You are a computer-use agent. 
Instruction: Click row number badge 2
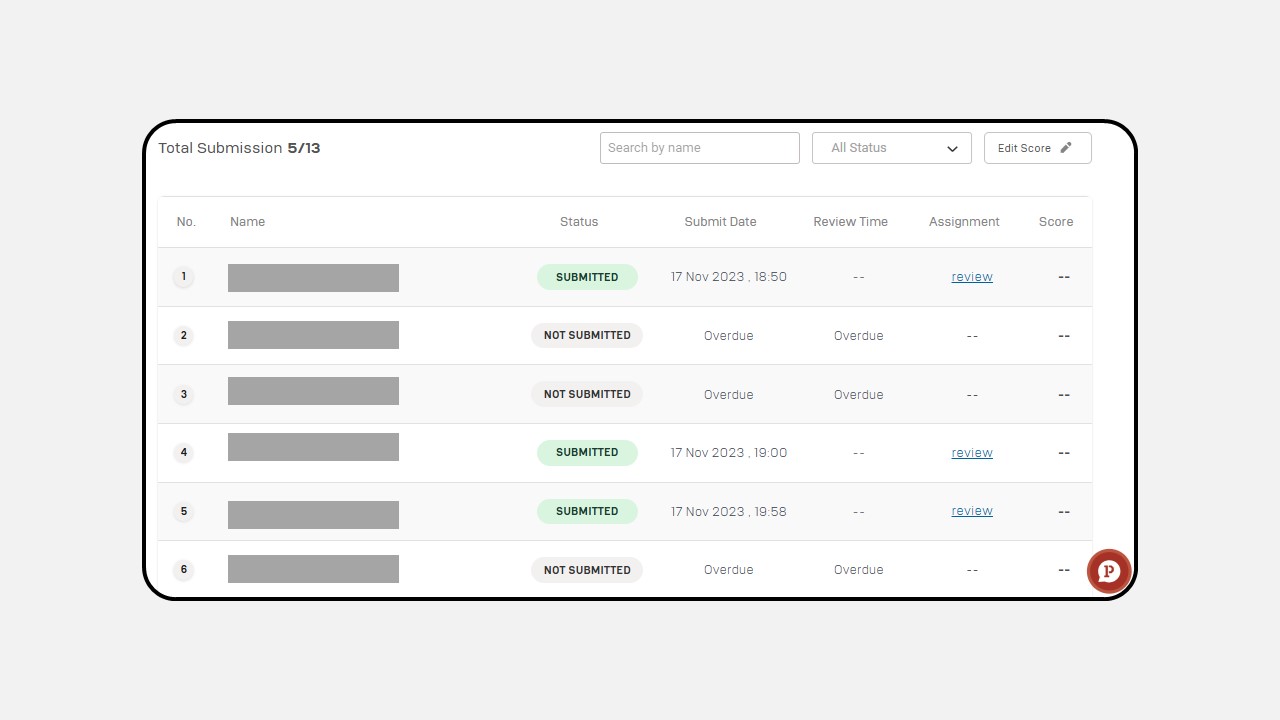coord(183,335)
